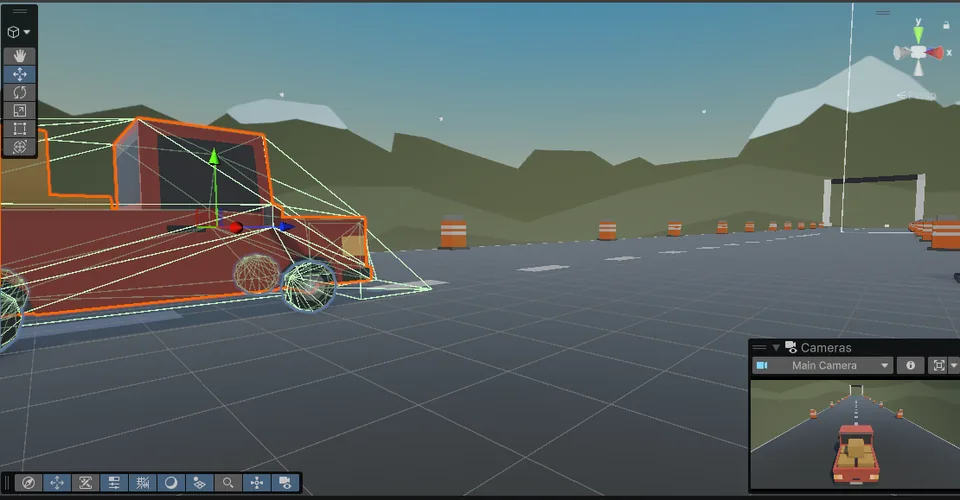Image resolution: width=960 pixels, height=500 pixels.
Task: Click the green Y axis cone of orientation gizmo
Action: click(x=918, y=34)
